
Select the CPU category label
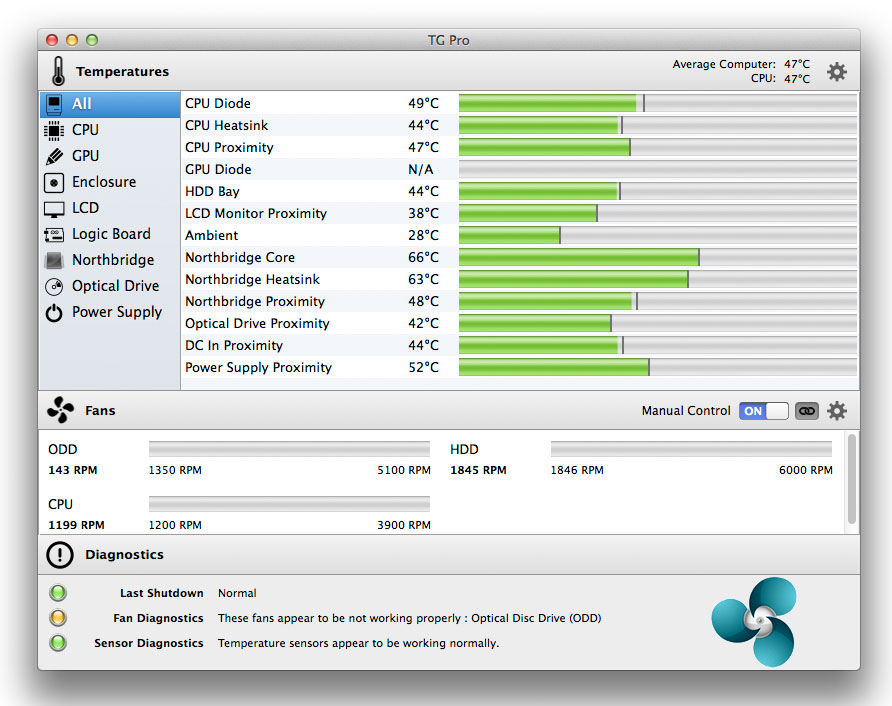[x=85, y=130]
